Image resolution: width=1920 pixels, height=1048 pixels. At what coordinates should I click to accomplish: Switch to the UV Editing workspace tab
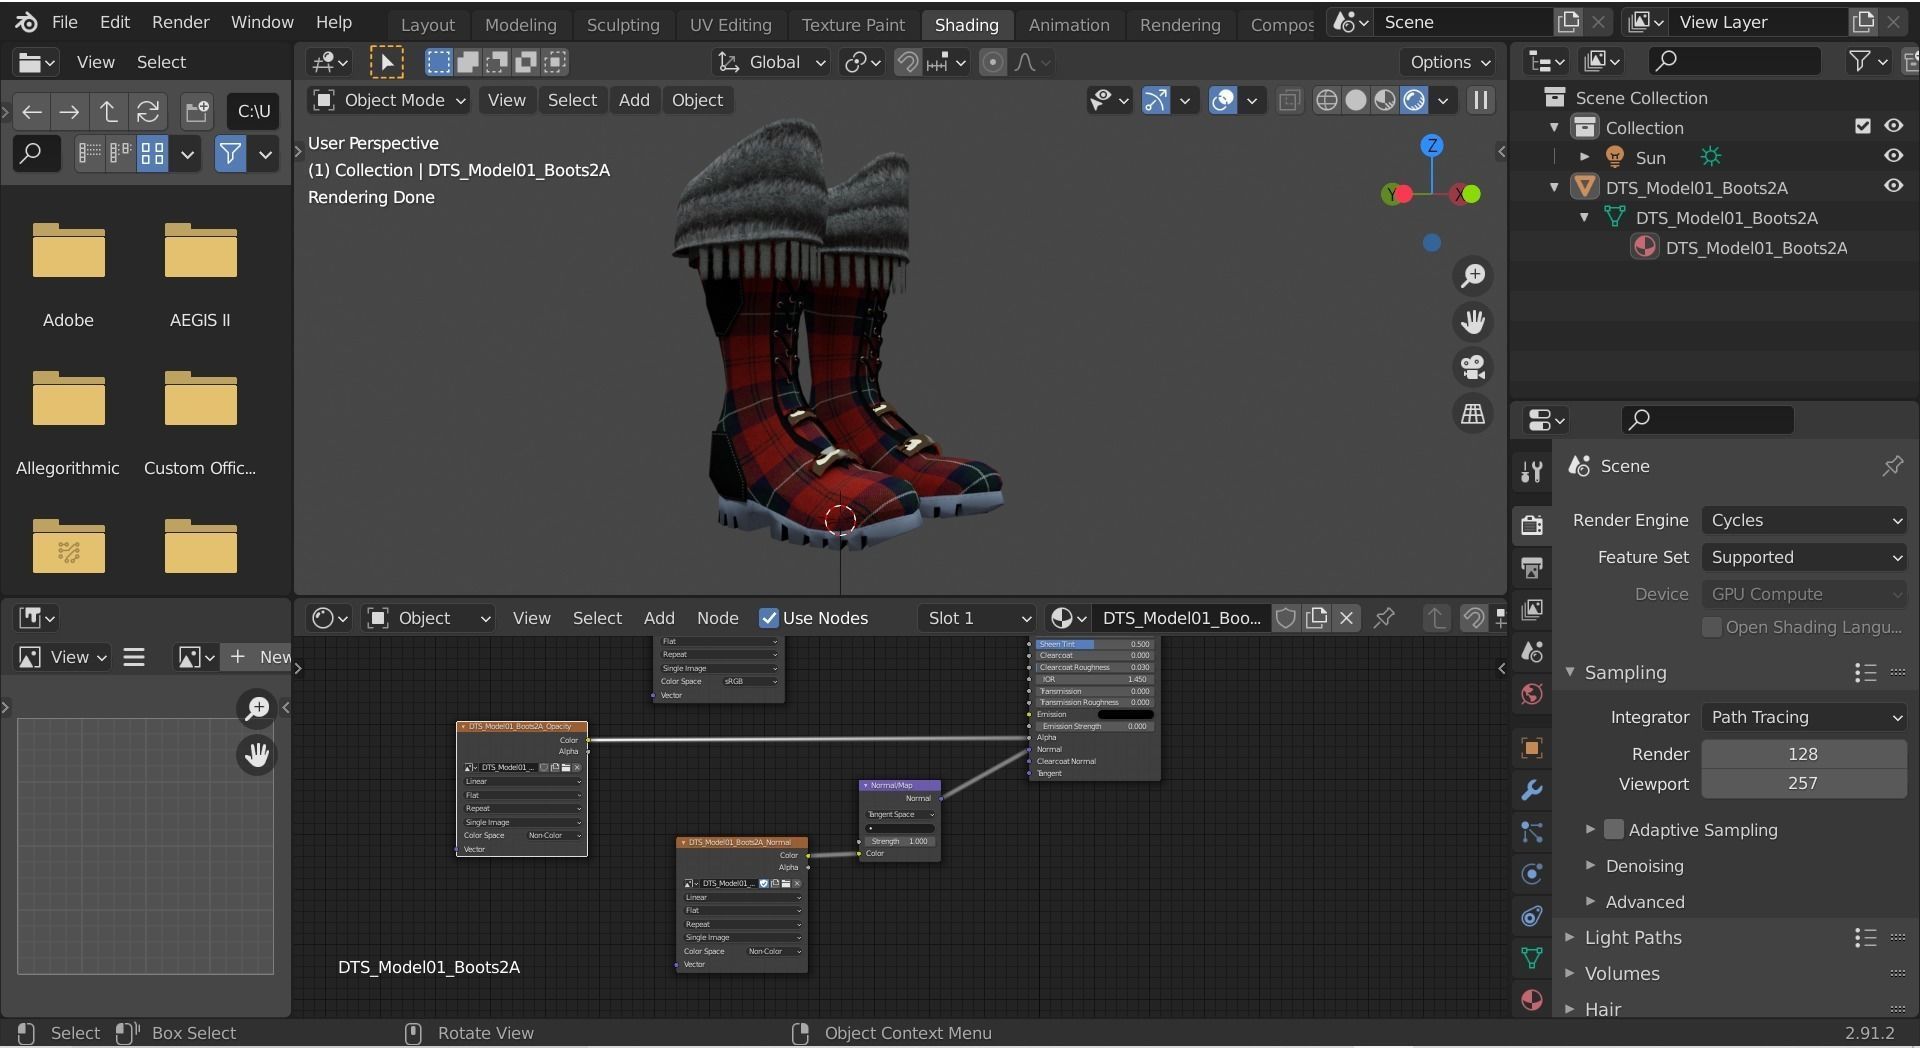[x=730, y=25]
